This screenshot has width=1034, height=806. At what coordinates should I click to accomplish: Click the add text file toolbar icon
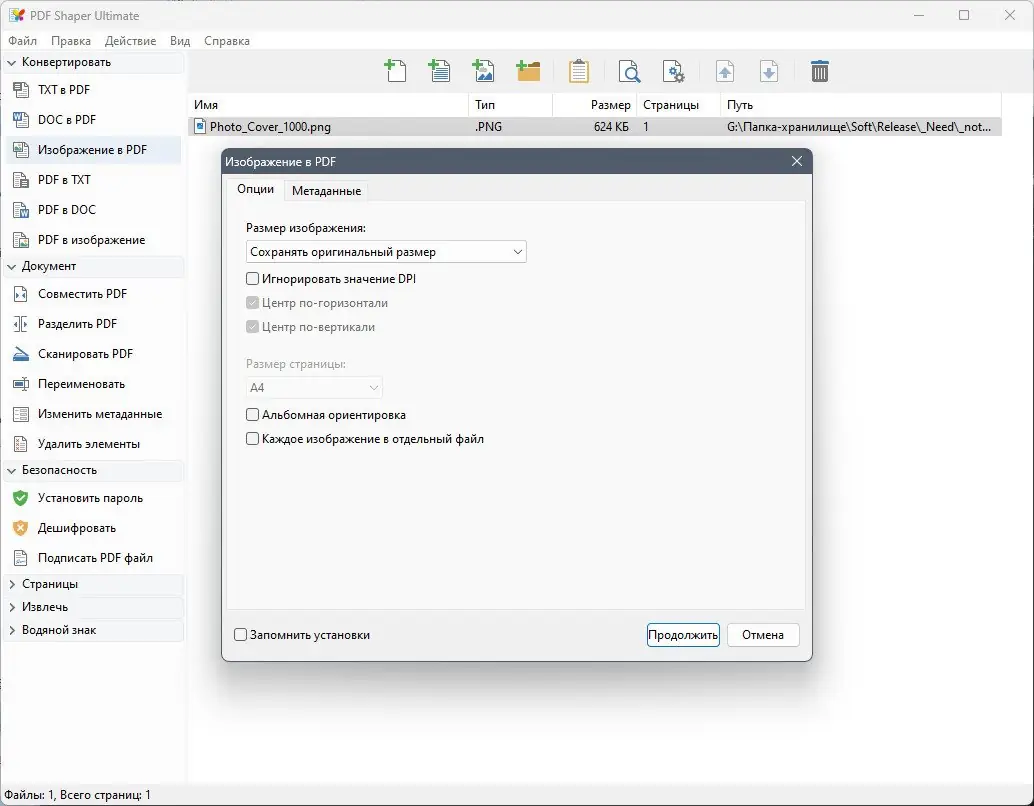coord(439,71)
